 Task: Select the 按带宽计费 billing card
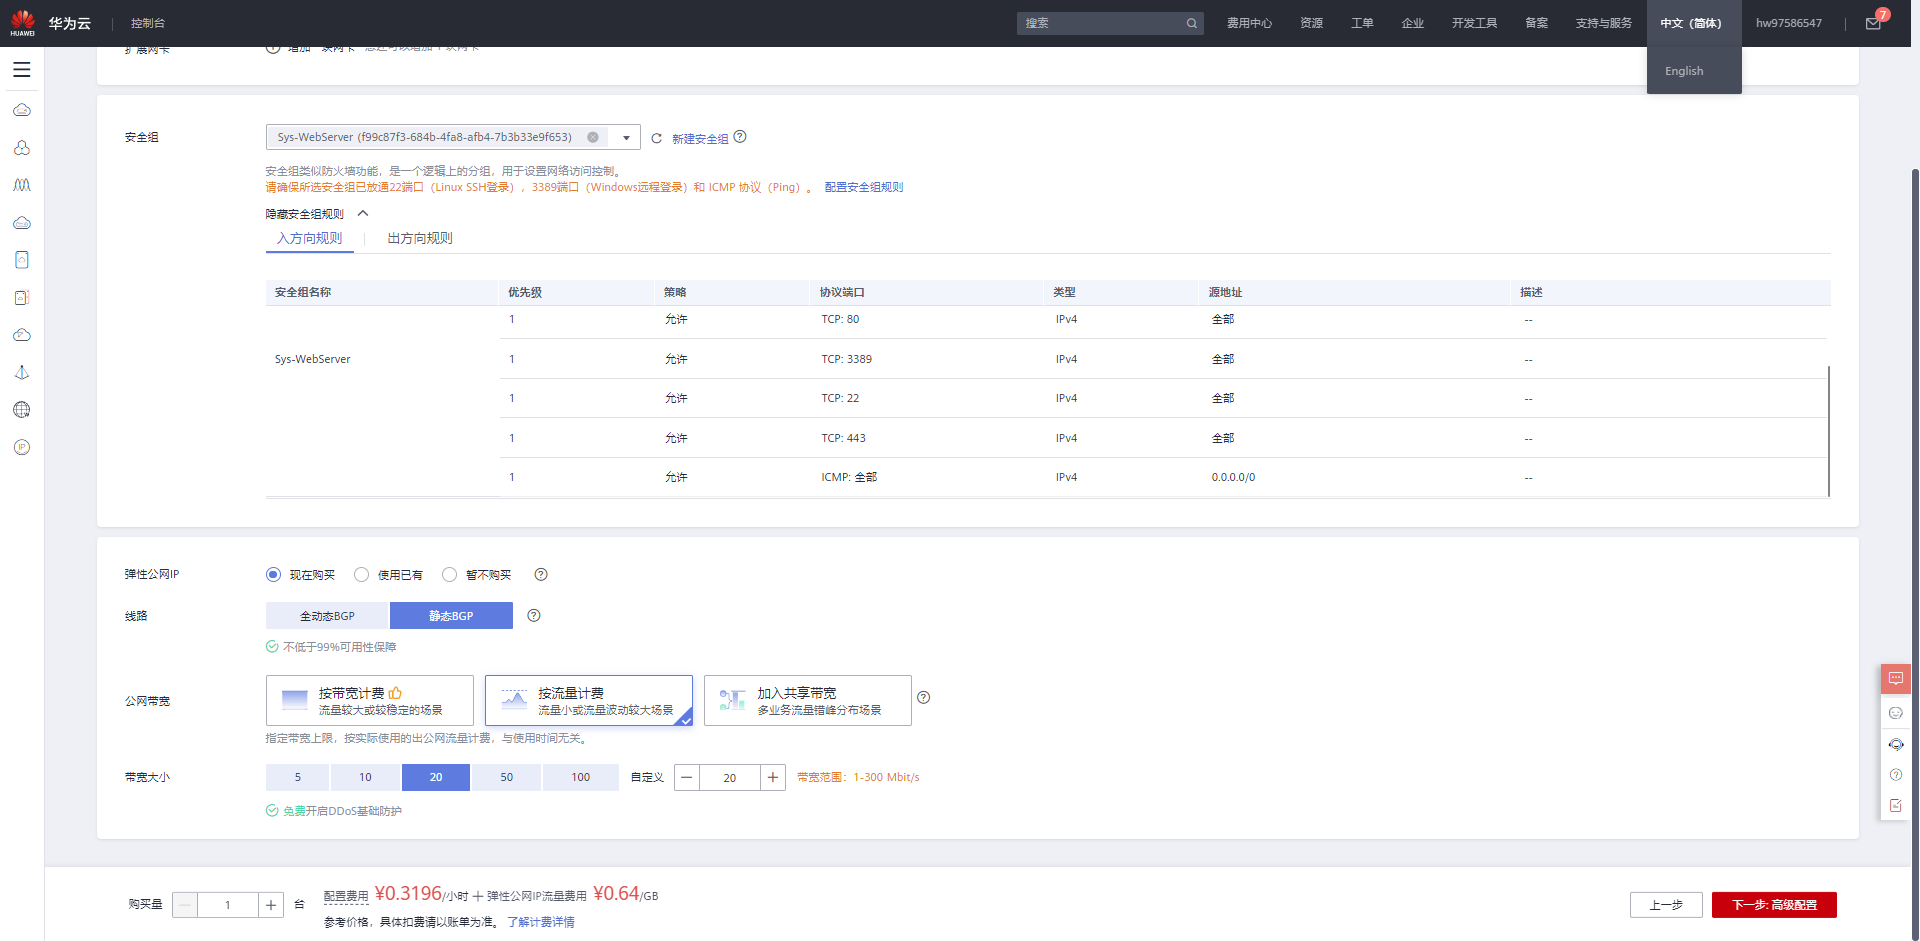pyautogui.click(x=370, y=700)
